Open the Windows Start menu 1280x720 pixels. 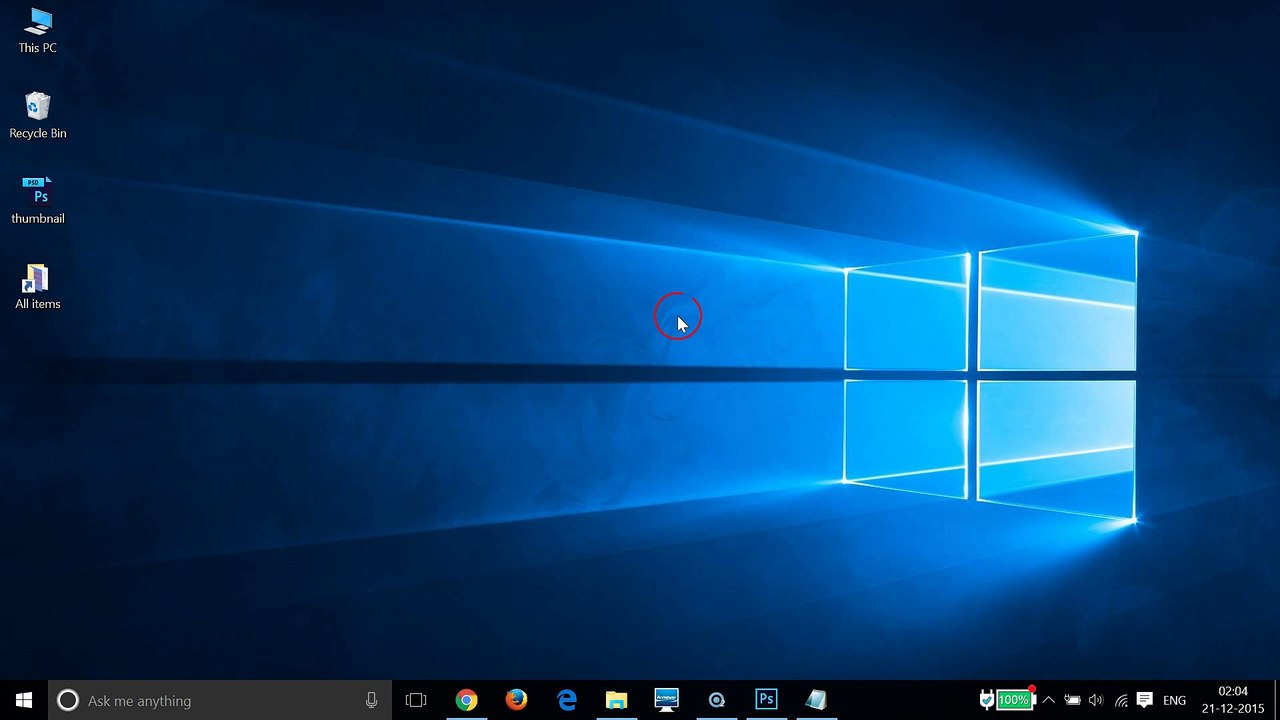click(24, 700)
